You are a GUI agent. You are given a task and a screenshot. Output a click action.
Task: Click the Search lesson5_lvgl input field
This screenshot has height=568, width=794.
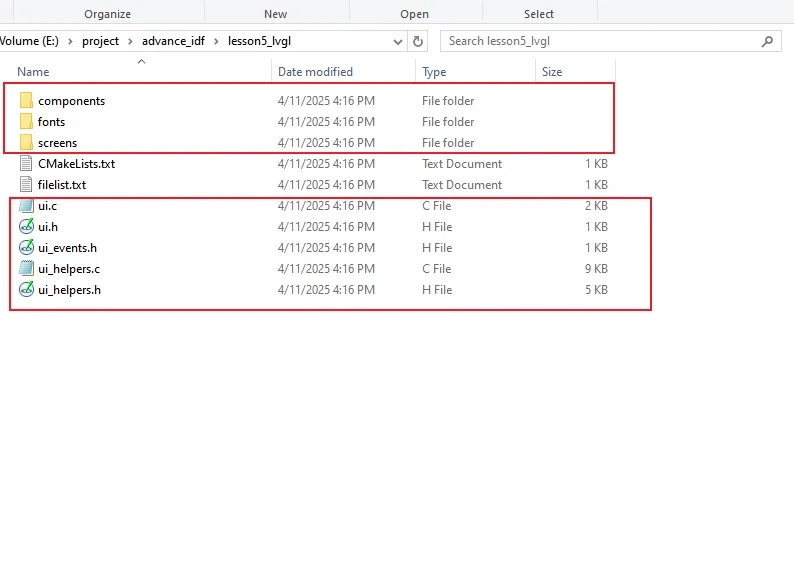600,41
